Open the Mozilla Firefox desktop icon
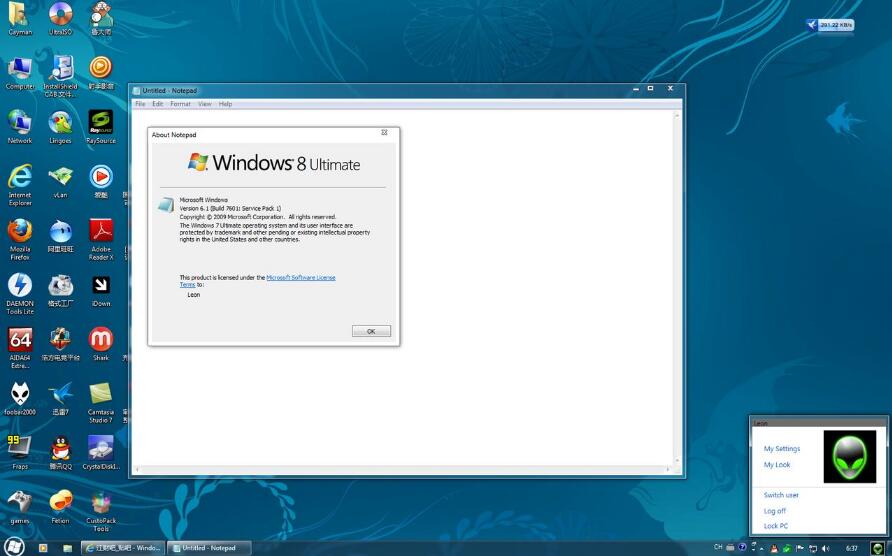This screenshot has width=892, height=556. click(20, 232)
